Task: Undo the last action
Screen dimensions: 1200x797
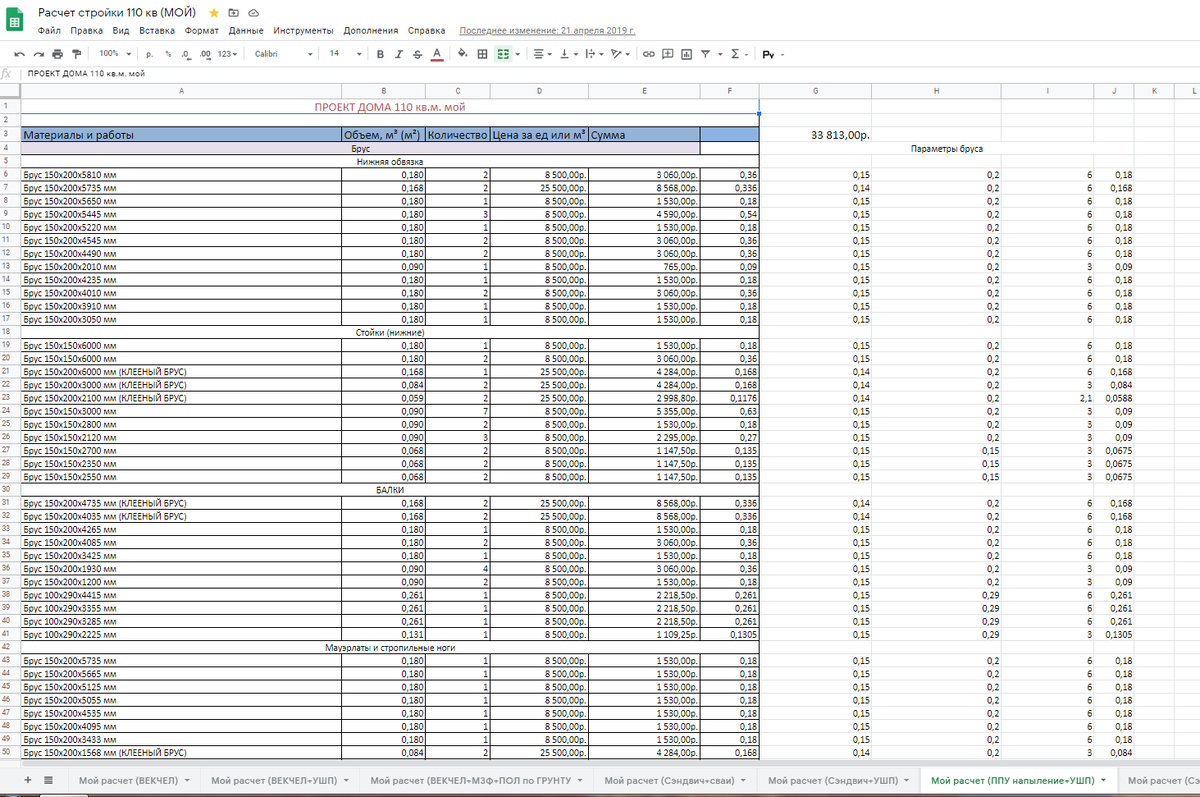Action: pos(19,54)
